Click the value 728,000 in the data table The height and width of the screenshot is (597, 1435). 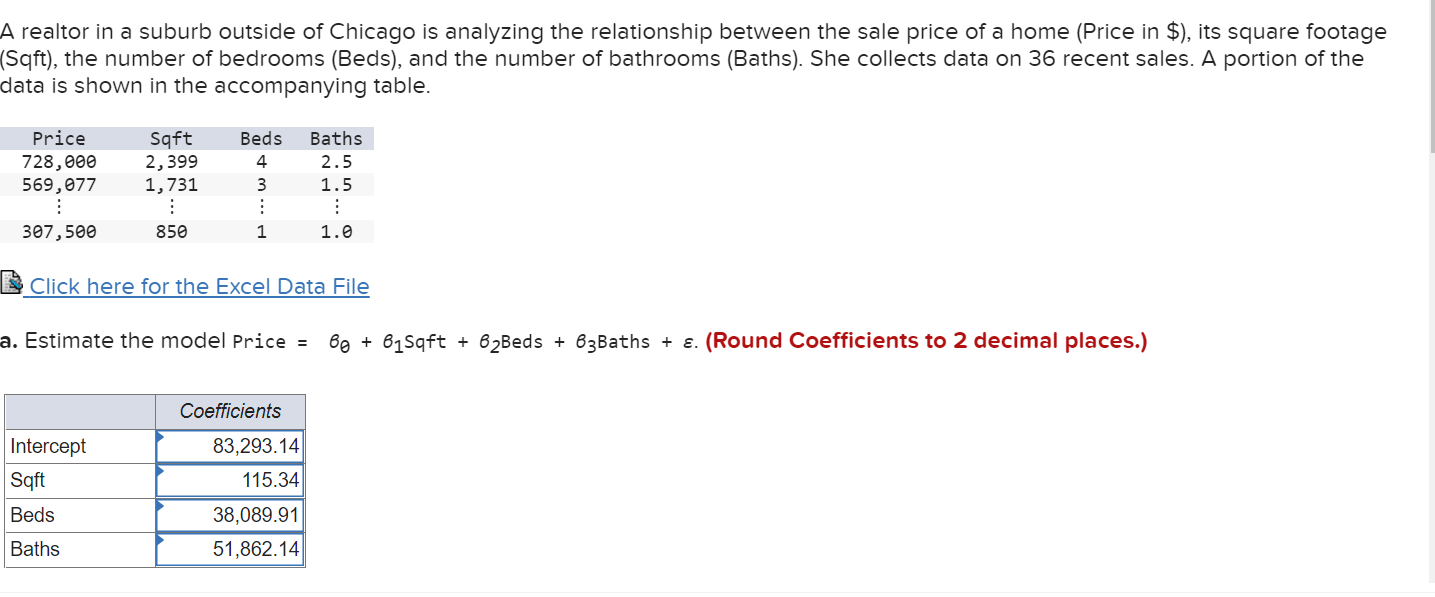(x=59, y=161)
